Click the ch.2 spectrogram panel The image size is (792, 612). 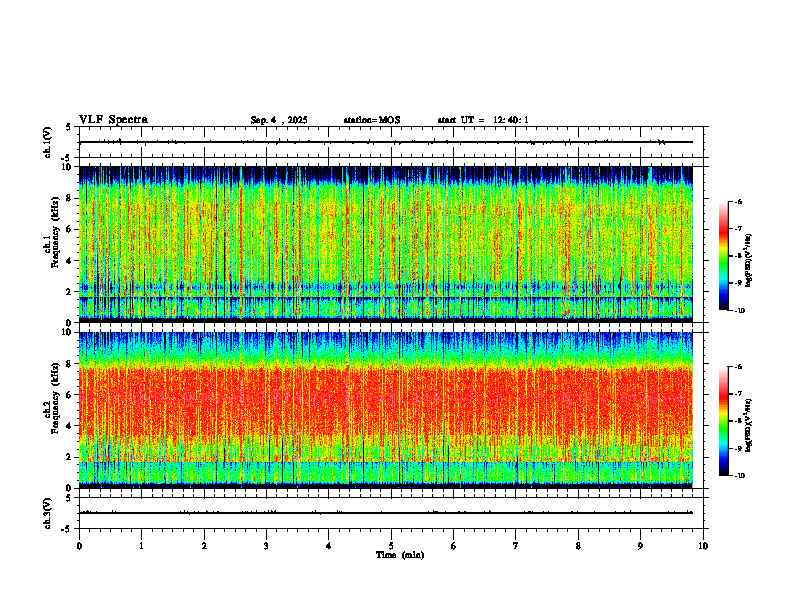click(x=386, y=410)
